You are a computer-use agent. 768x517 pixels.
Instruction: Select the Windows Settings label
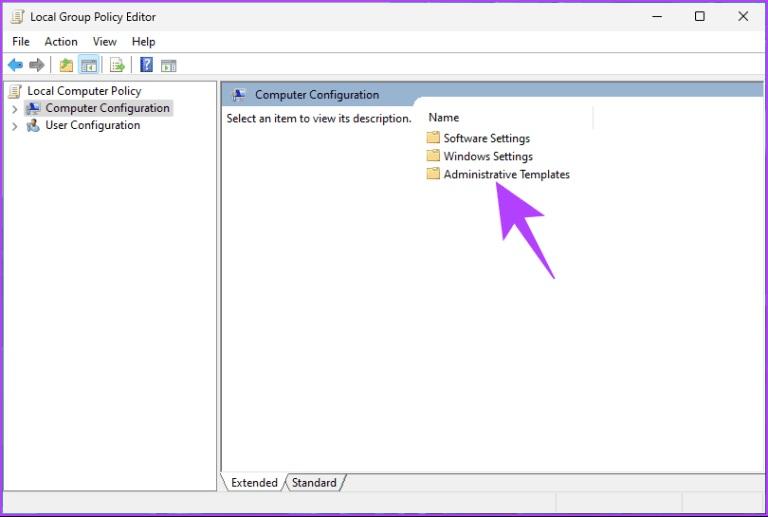coord(488,156)
